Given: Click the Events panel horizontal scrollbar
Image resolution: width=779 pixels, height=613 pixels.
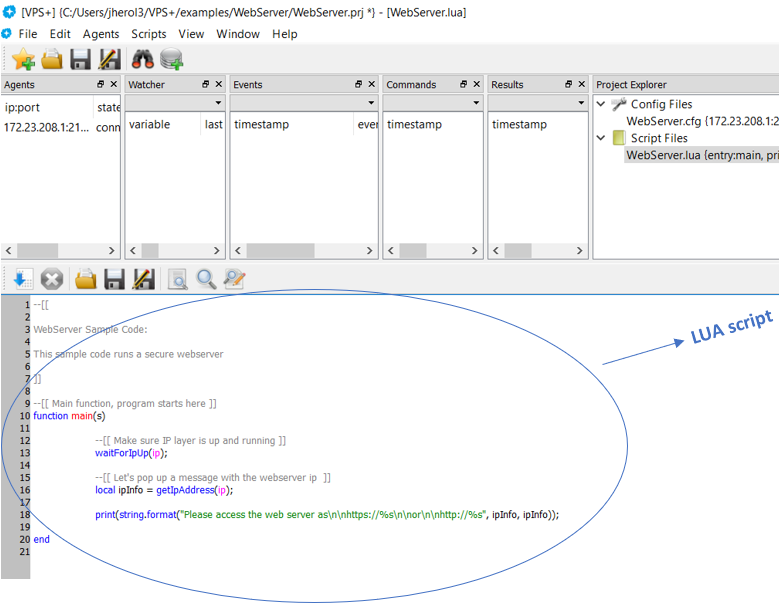Looking at the screenshot, I should (x=305, y=251).
